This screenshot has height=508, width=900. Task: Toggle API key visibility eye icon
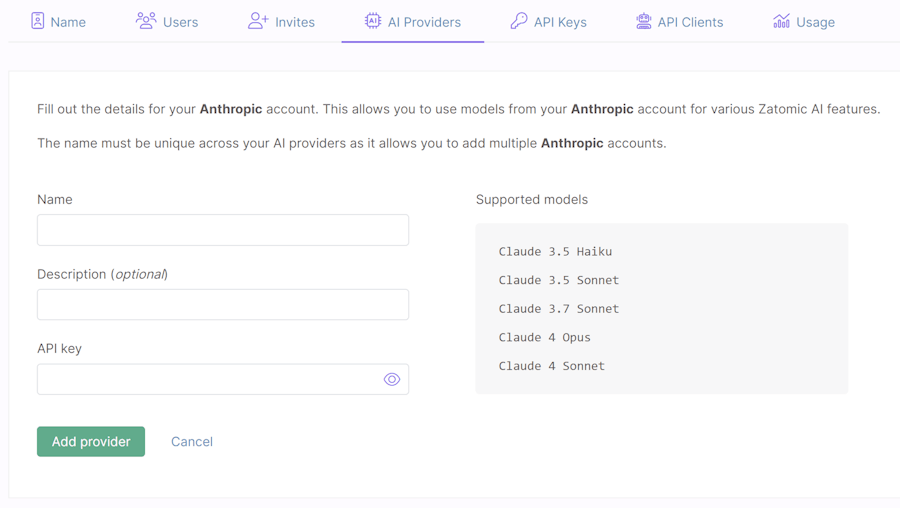(392, 379)
